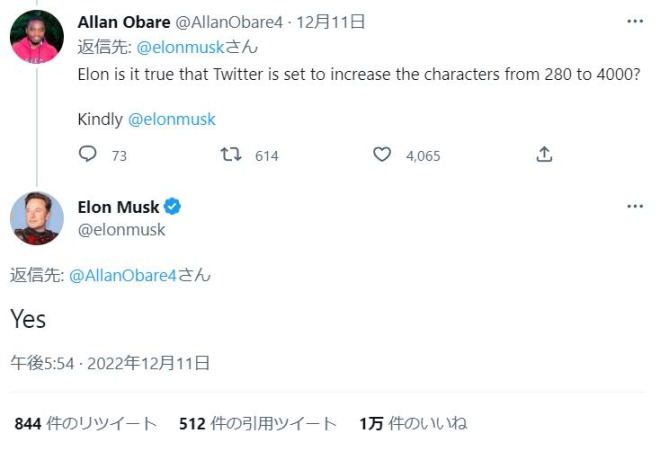
Task: Click the @elonmusk handle under Elon's name
Action: [x=121, y=230]
